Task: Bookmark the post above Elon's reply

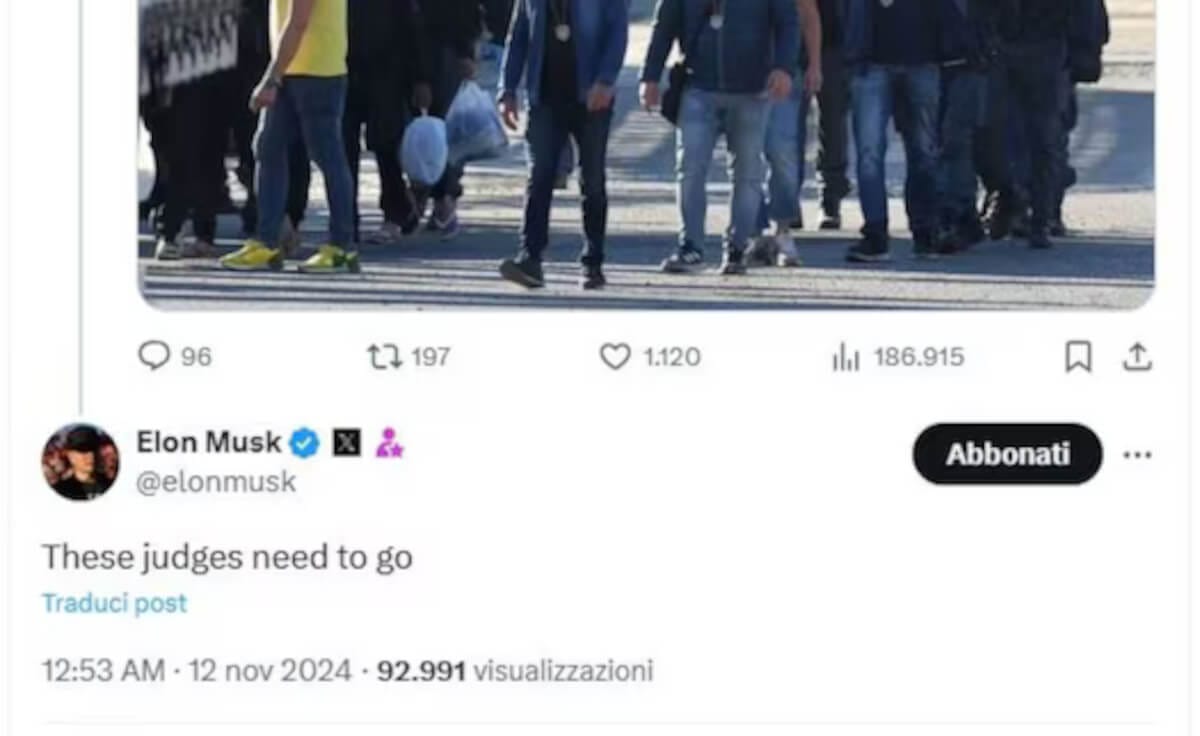Action: (x=1078, y=357)
